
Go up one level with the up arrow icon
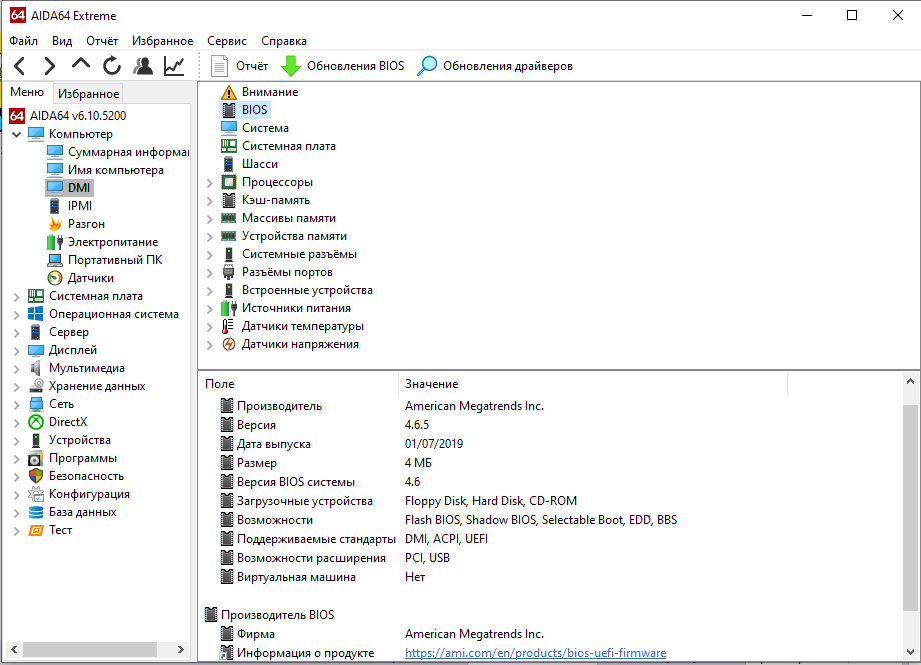click(80, 64)
